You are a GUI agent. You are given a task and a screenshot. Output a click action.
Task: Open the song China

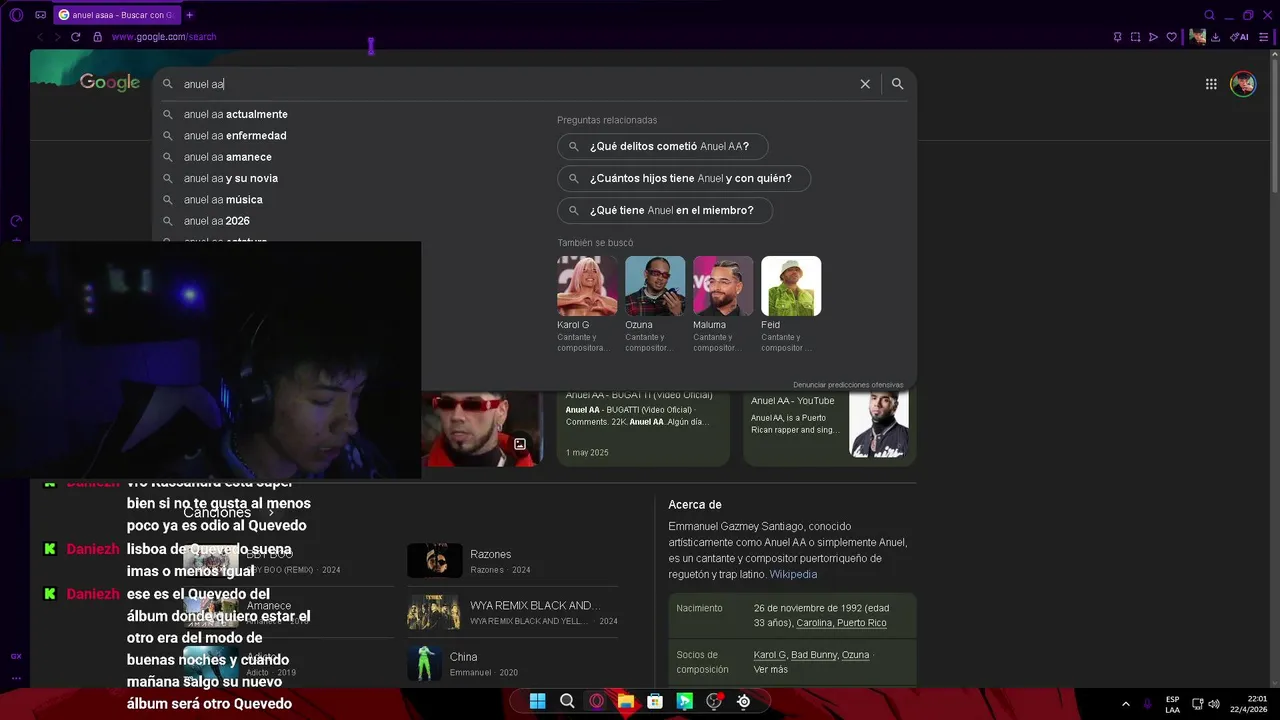512,663
